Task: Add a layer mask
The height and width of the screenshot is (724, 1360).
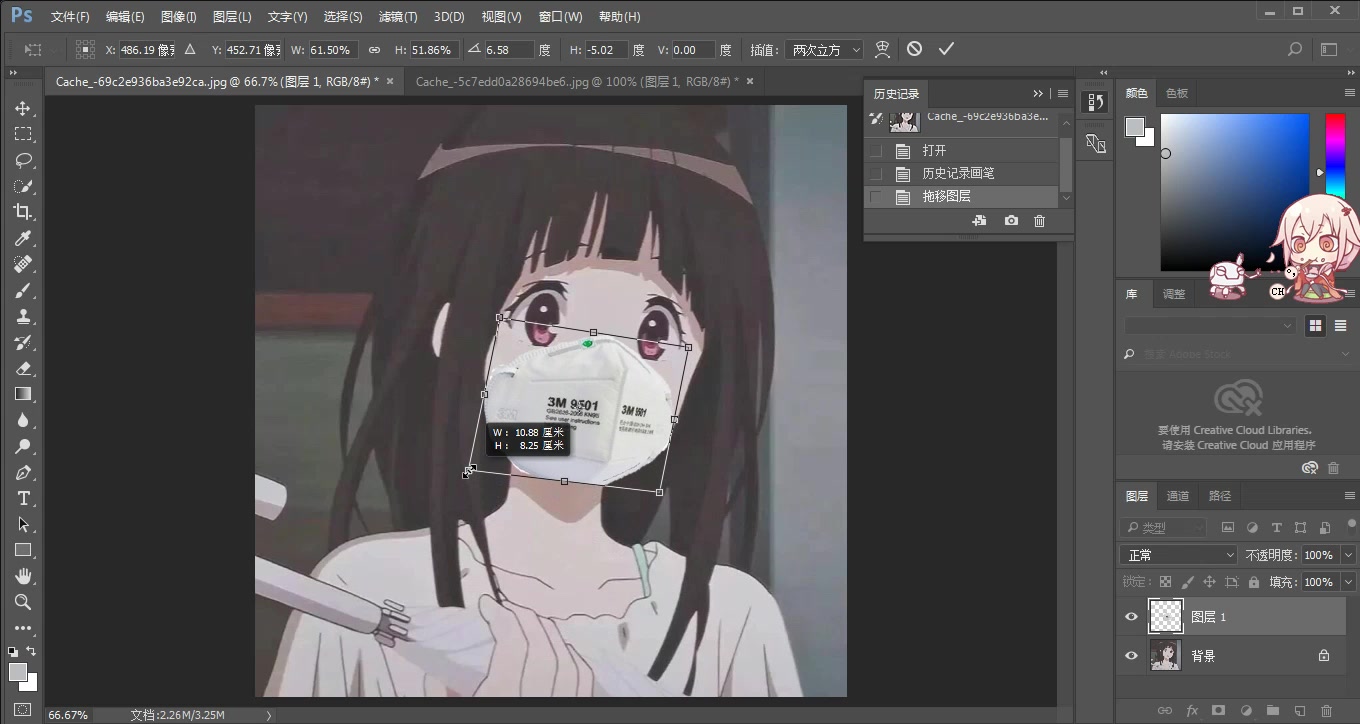Action: pos(1218,711)
